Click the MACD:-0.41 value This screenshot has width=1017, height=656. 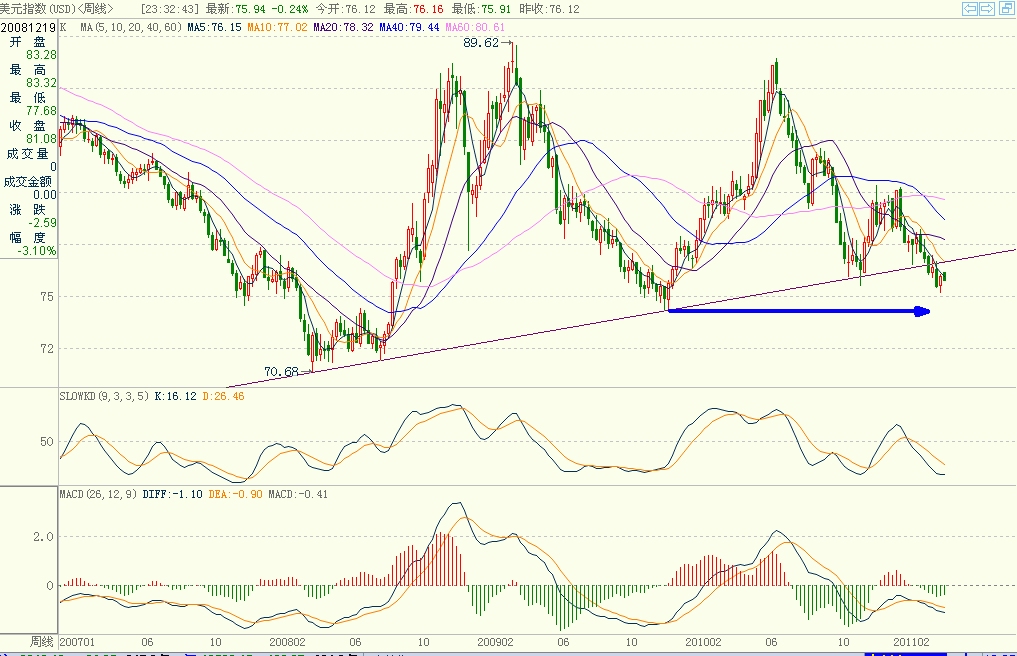point(298,494)
